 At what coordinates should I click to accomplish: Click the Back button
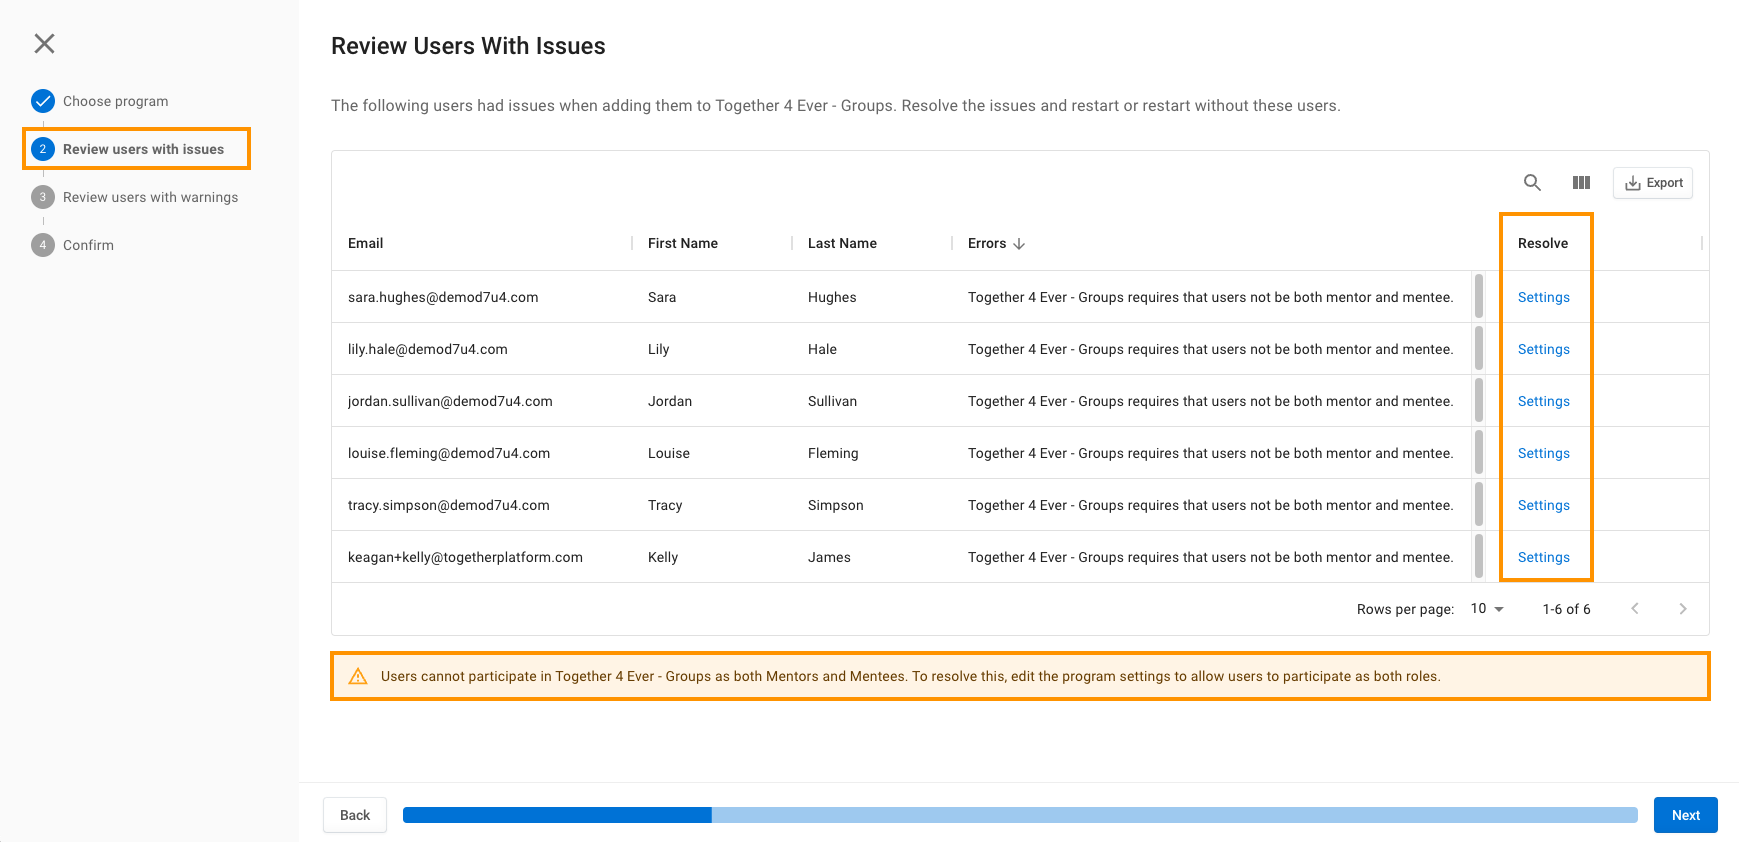[x=355, y=815]
